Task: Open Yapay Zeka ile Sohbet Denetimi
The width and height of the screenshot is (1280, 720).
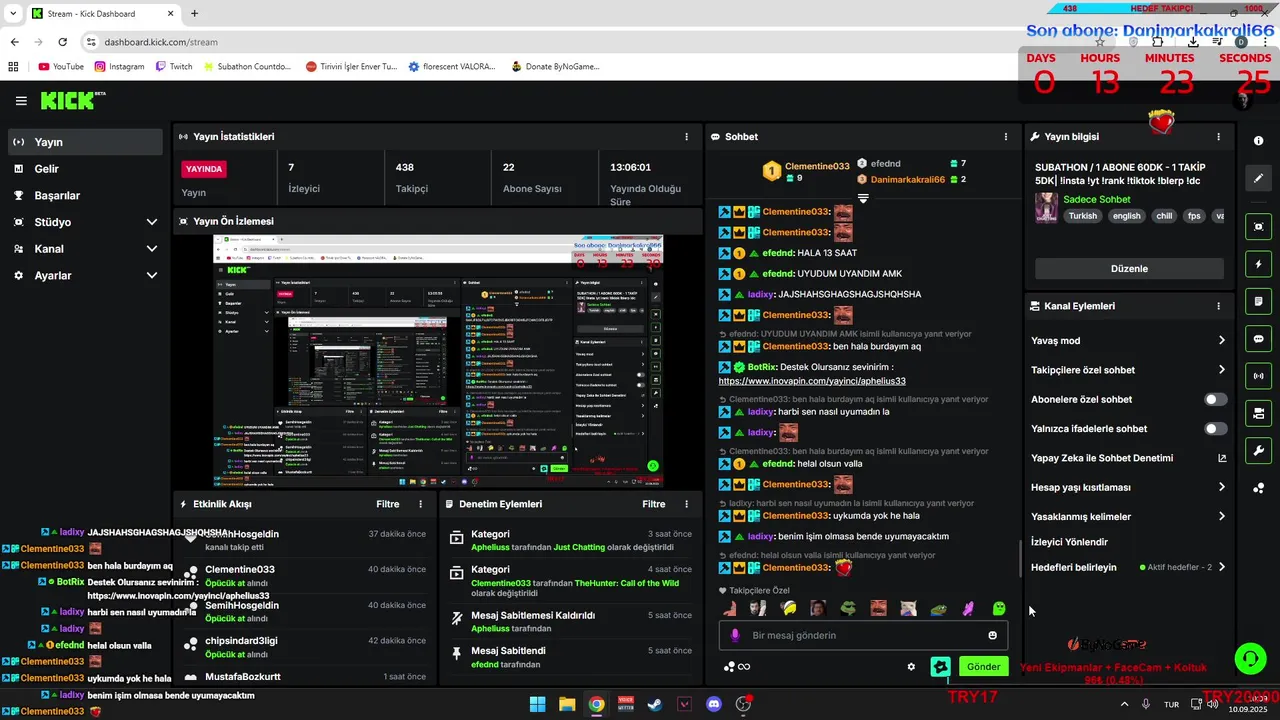Action: click(1129, 458)
